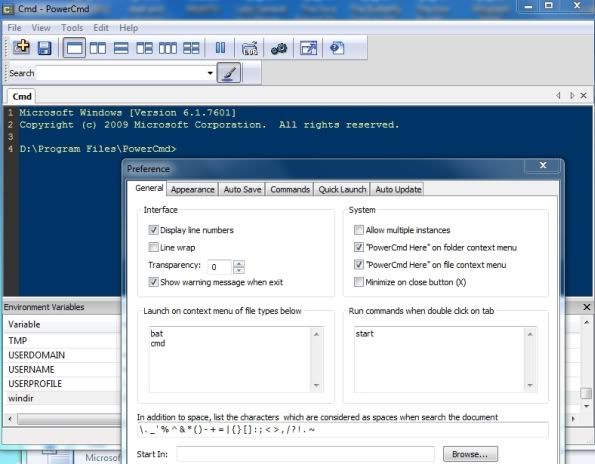Click the new command window icon

point(22,48)
